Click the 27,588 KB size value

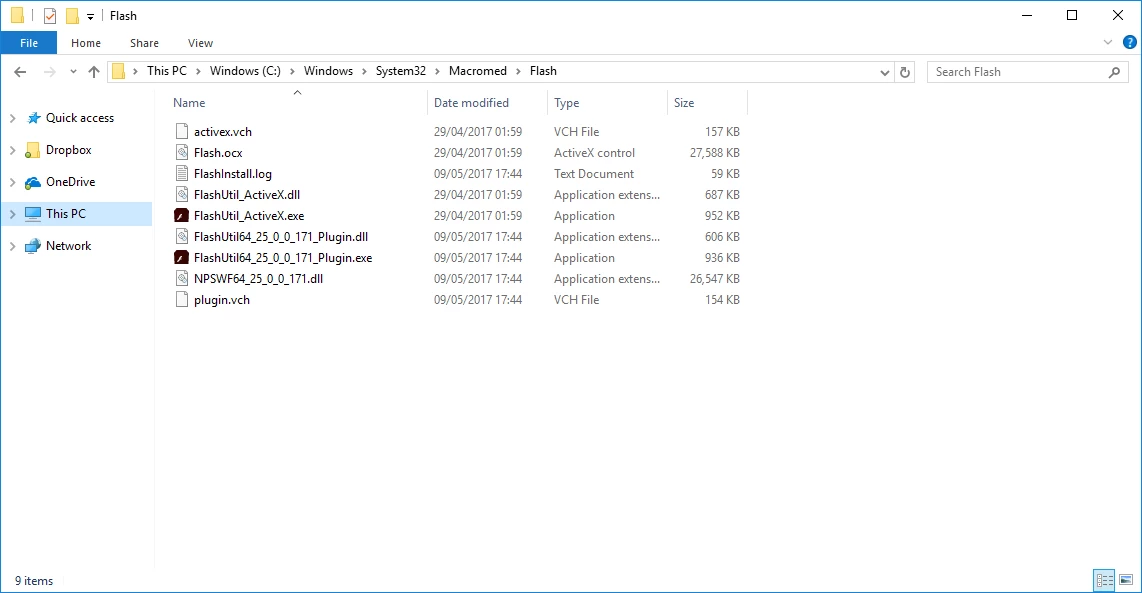coord(714,153)
